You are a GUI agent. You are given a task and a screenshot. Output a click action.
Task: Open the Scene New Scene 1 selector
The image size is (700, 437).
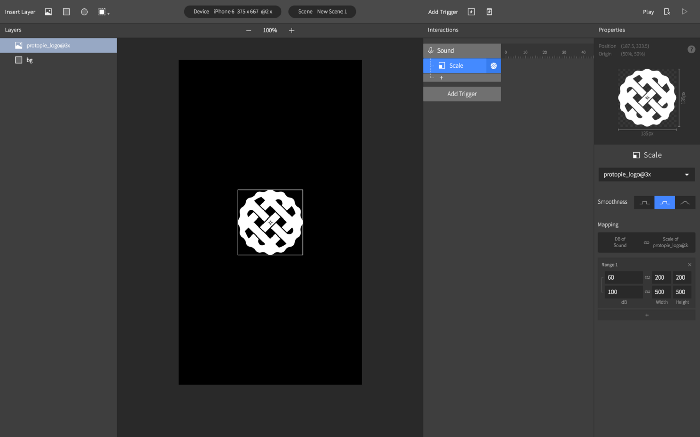click(x=322, y=12)
